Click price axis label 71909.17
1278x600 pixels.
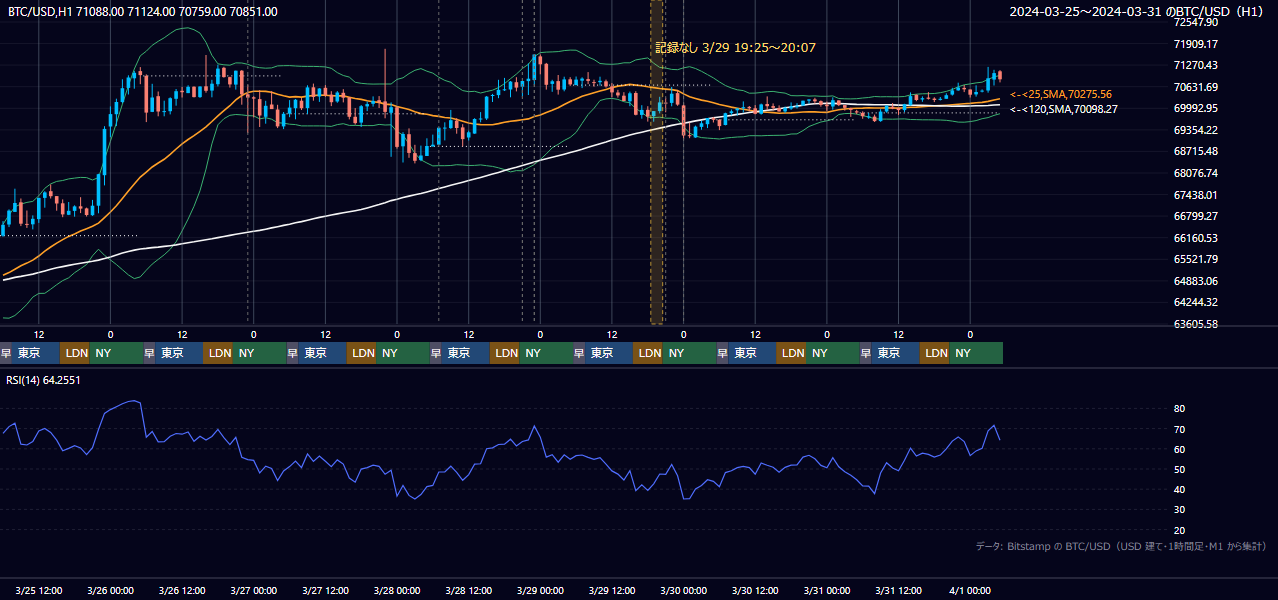1196,44
